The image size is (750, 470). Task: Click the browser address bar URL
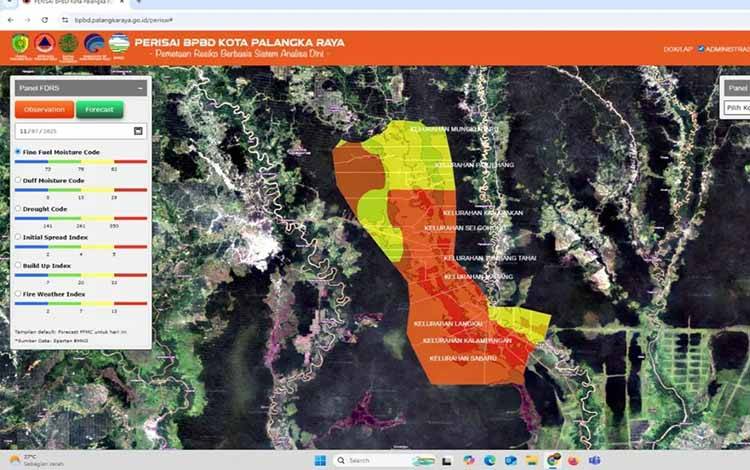tap(123, 20)
